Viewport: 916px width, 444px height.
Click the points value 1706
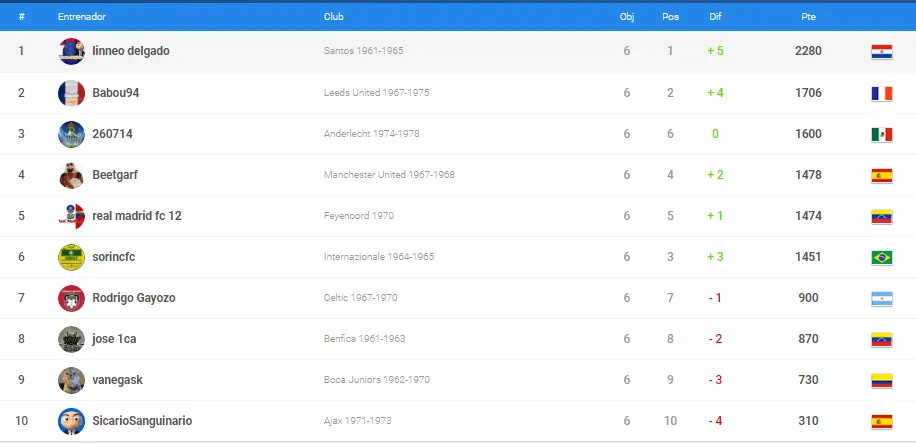tap(809, 92)
